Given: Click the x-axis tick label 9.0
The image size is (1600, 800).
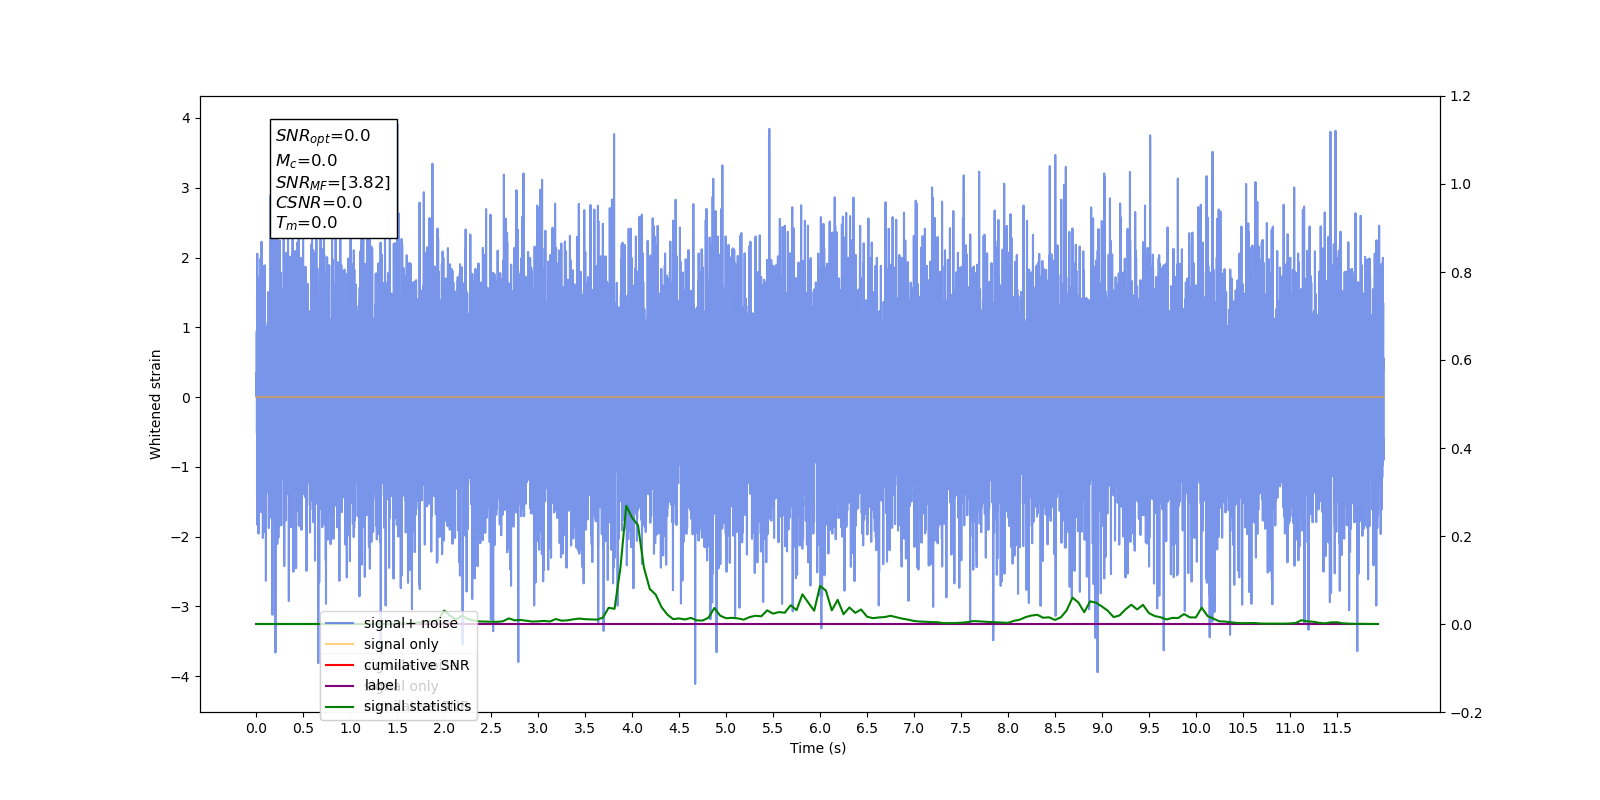Looking at the screenshot, I should [1102, 728].
